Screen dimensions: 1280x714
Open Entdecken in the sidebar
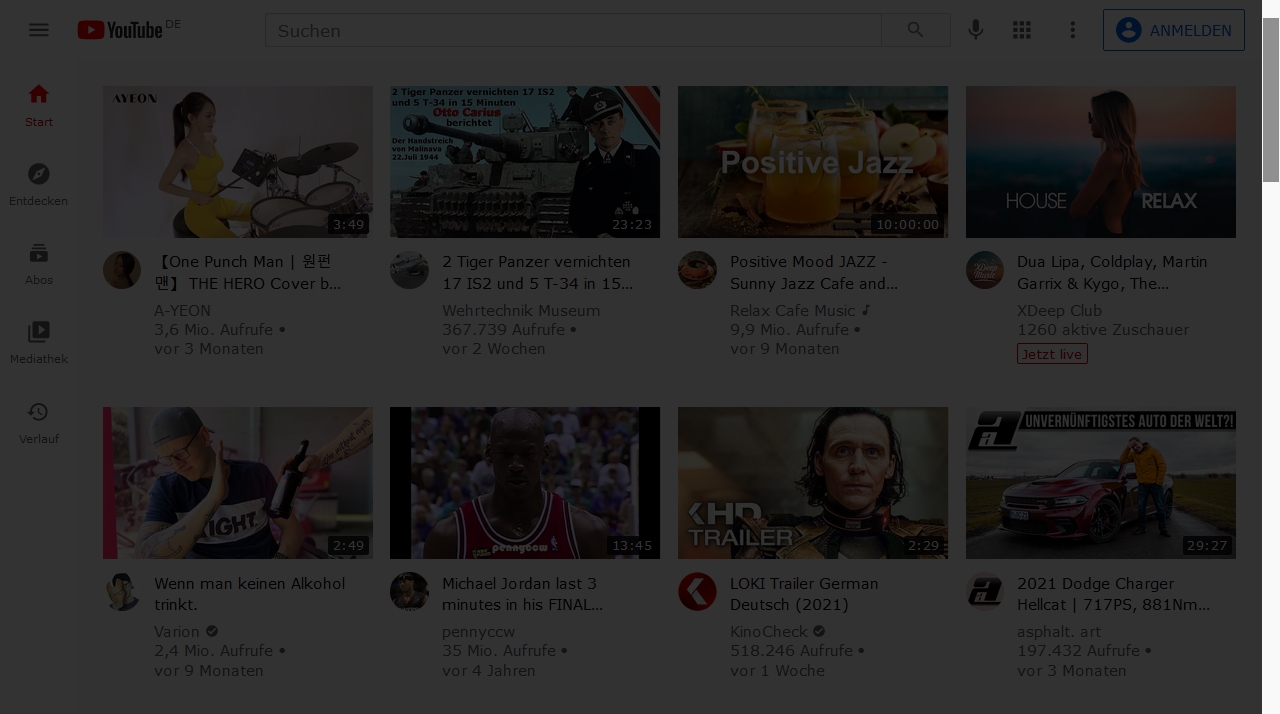tap(39, 185)
